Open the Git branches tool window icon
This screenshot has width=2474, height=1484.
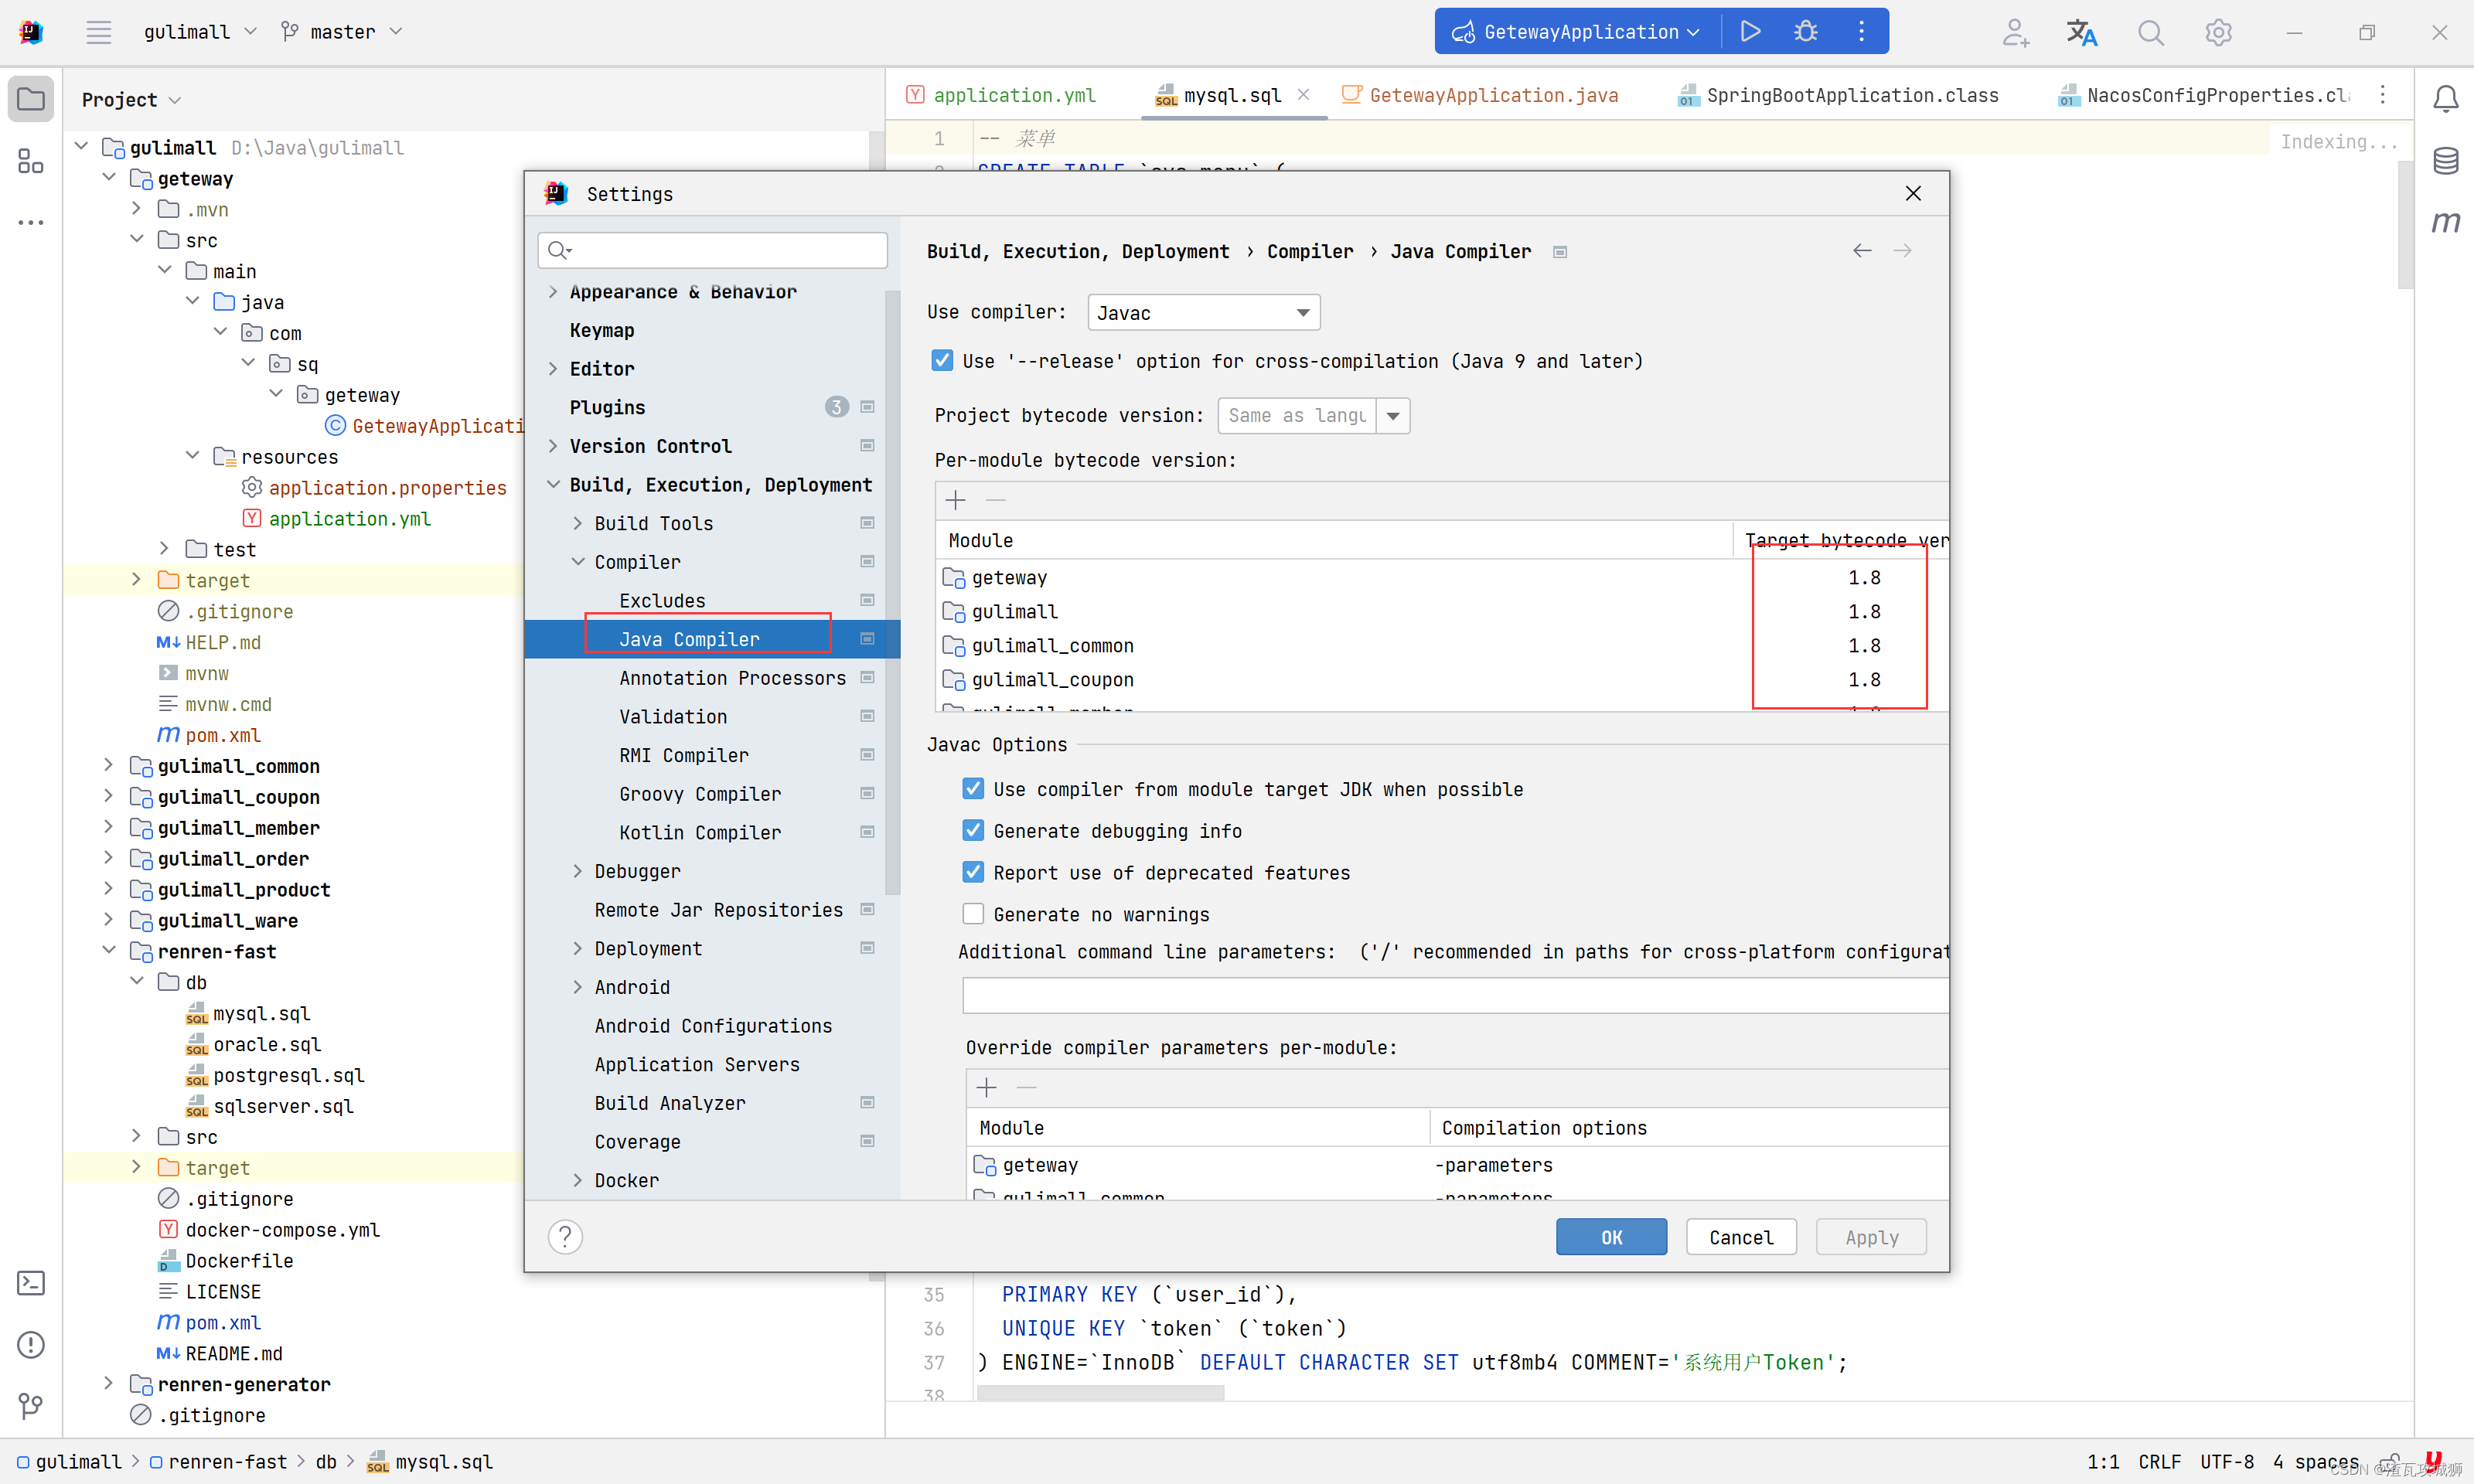pyautogui.click(x=31, y=1406)
